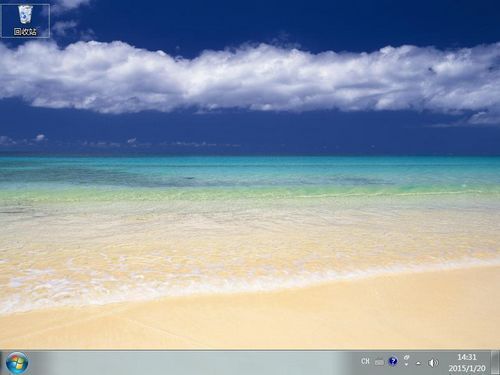Open the on-screen keyboard language bar icon
Screen dimensions: 500x375
pos(379,362)
